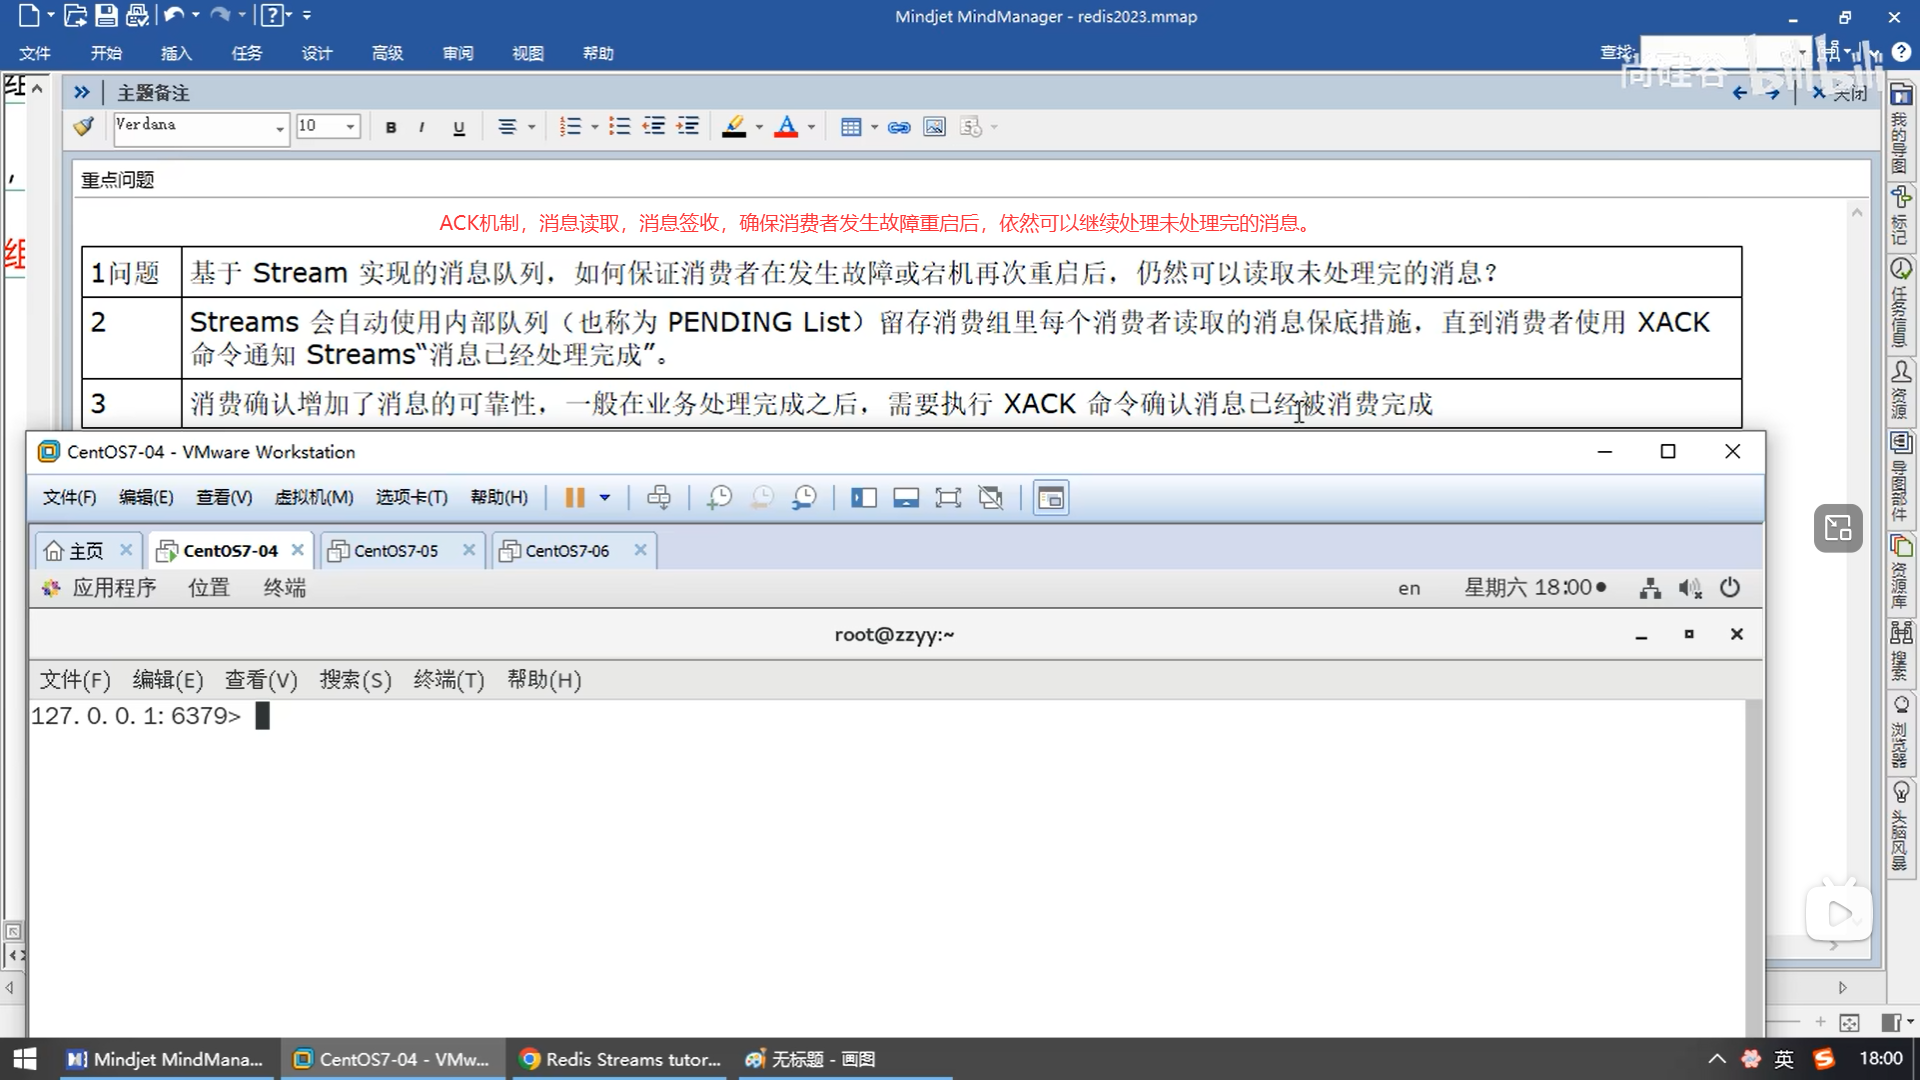Open Redis Streams Chrome window from taskbar
Screen dimensions: 1920x1080
coord(621,1059)
